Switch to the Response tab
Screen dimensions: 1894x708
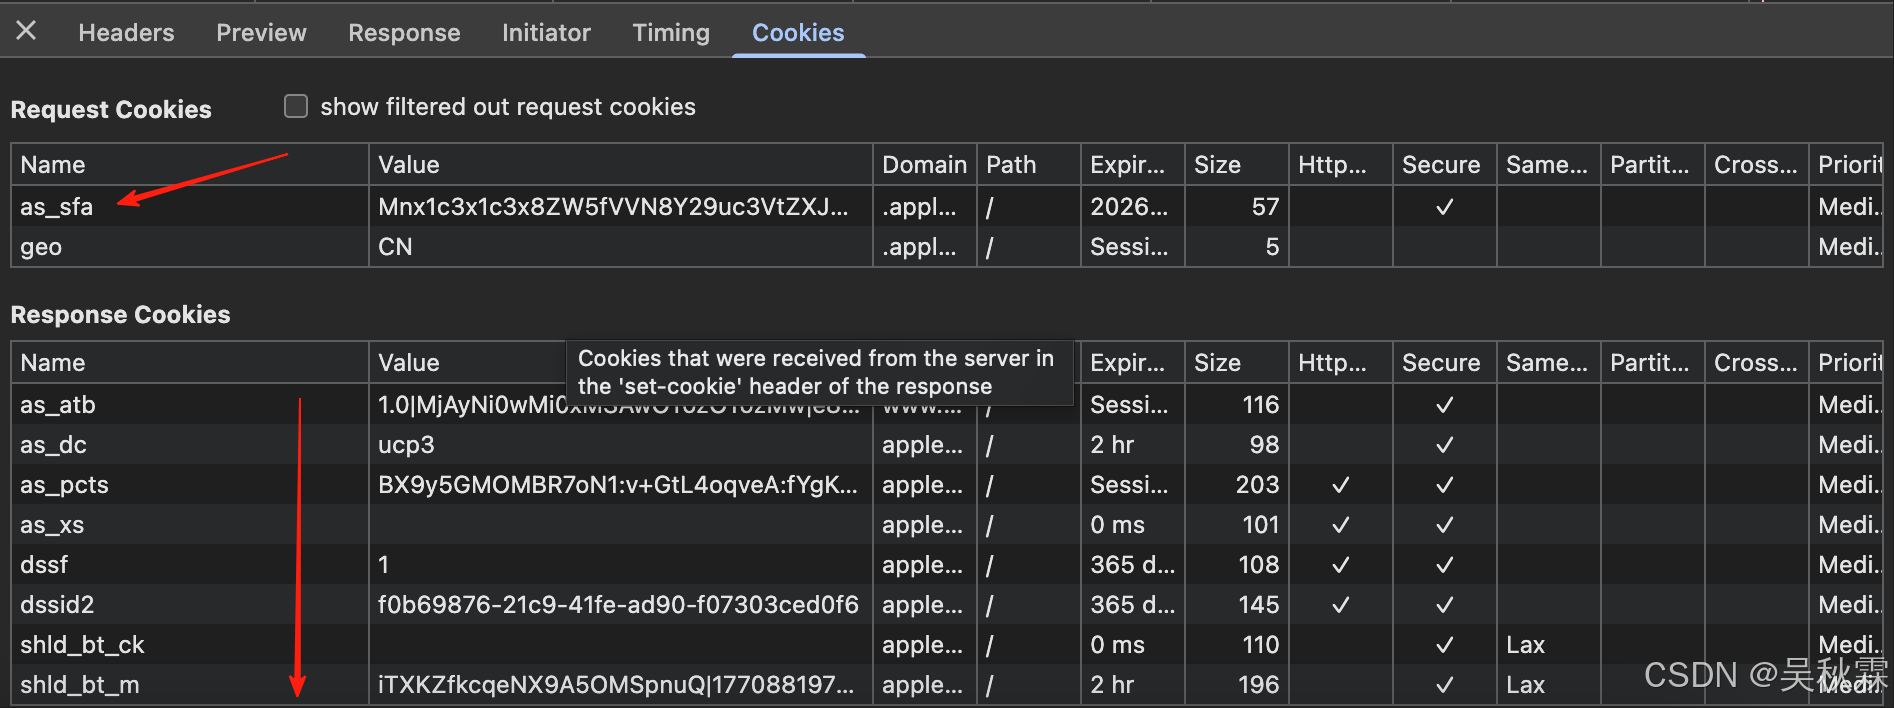(404, 33)
